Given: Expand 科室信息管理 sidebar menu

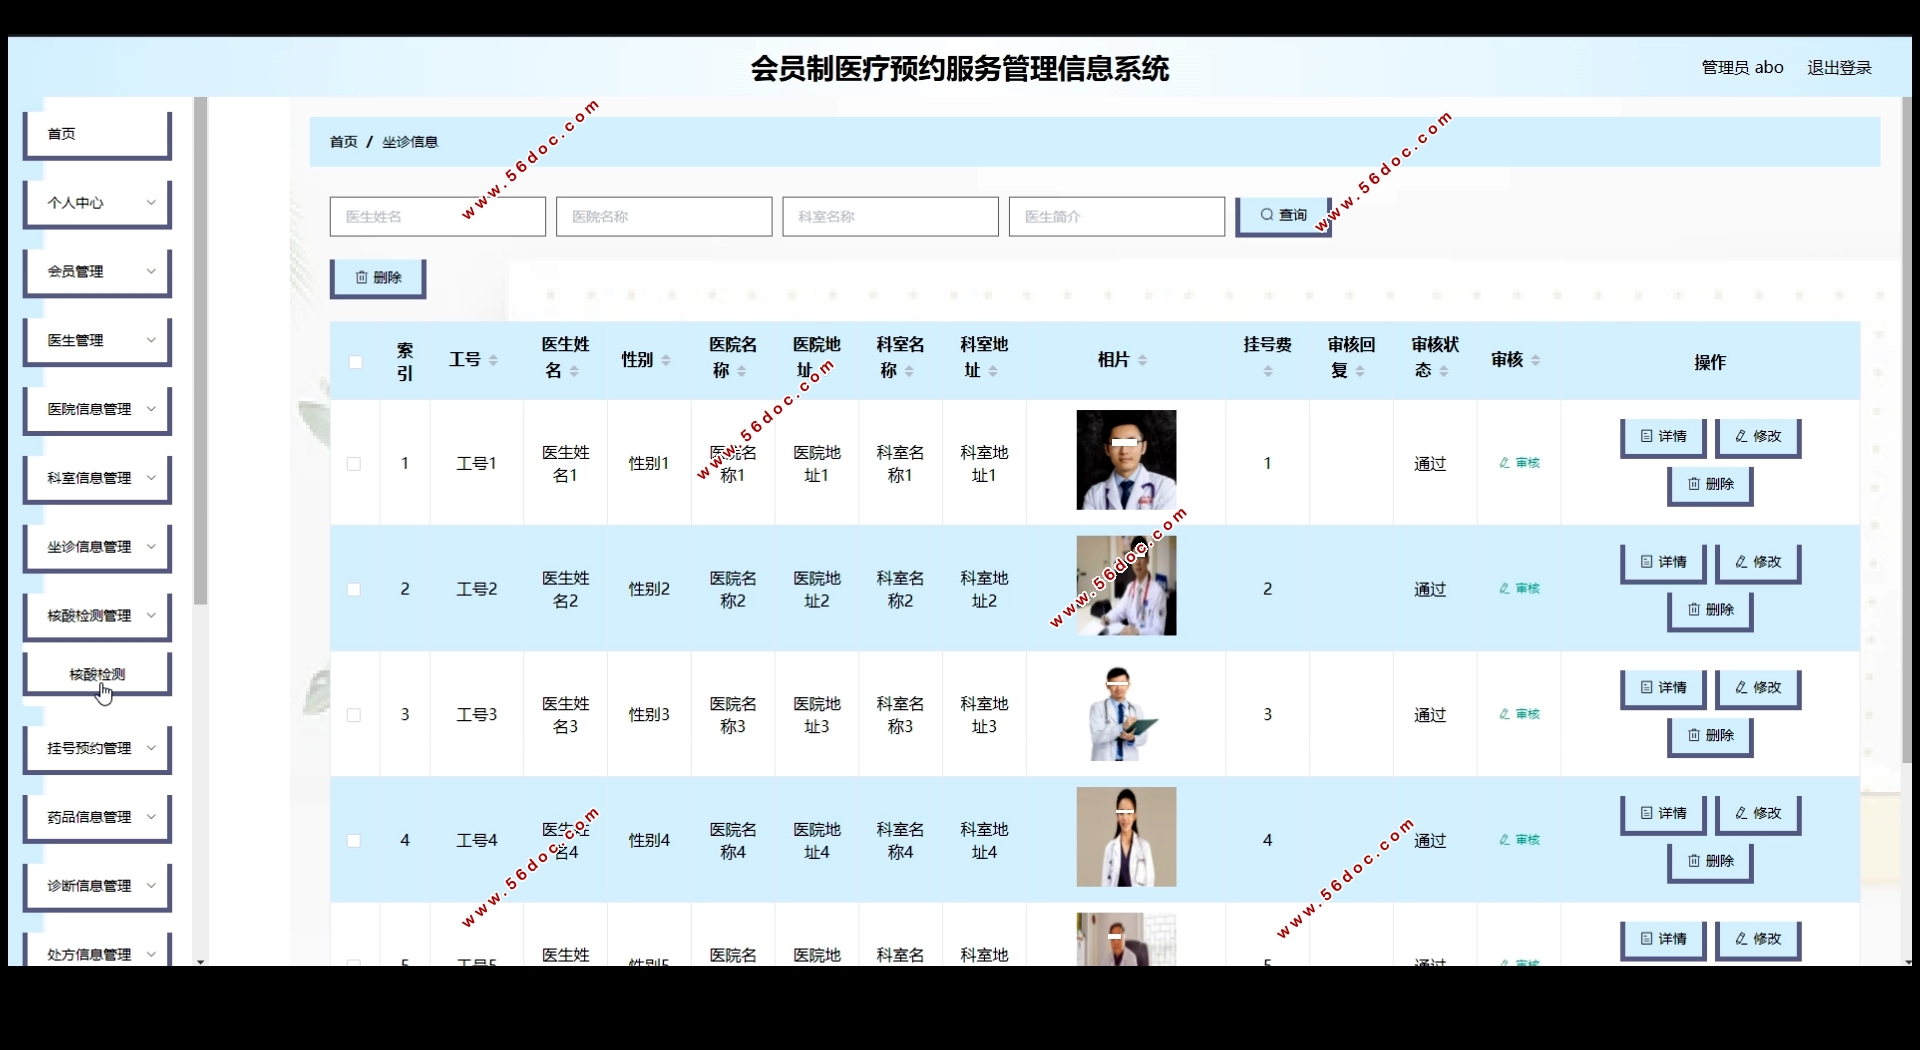Looking at the screenshot, I should point(97,479).
